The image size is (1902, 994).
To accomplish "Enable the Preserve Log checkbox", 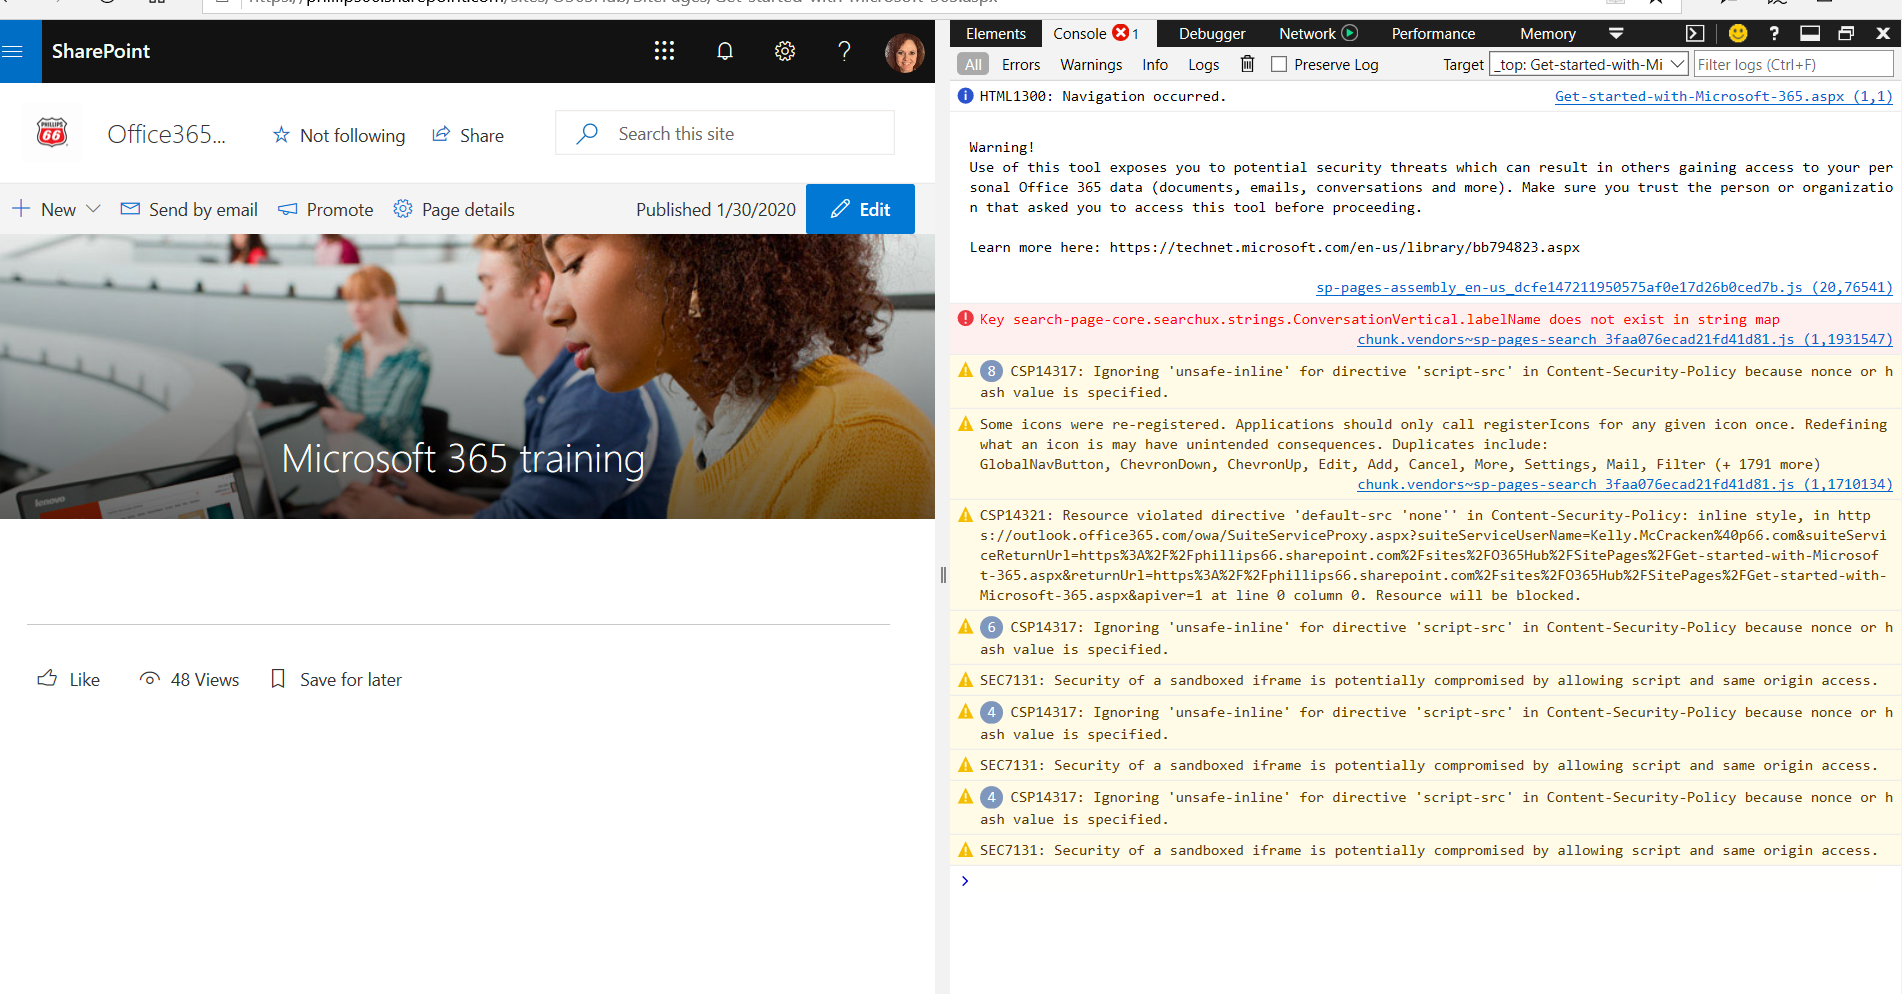I will (1278, 63).
